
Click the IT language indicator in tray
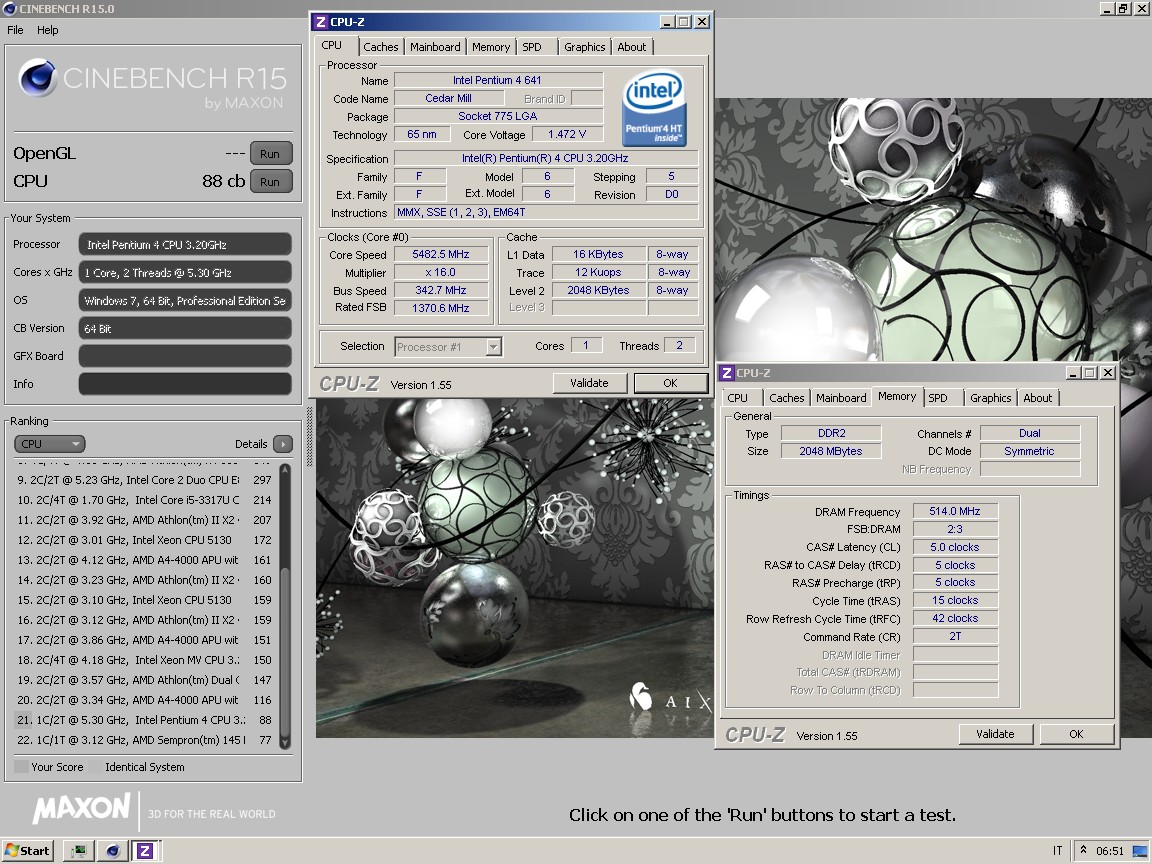pos(1057,851)
